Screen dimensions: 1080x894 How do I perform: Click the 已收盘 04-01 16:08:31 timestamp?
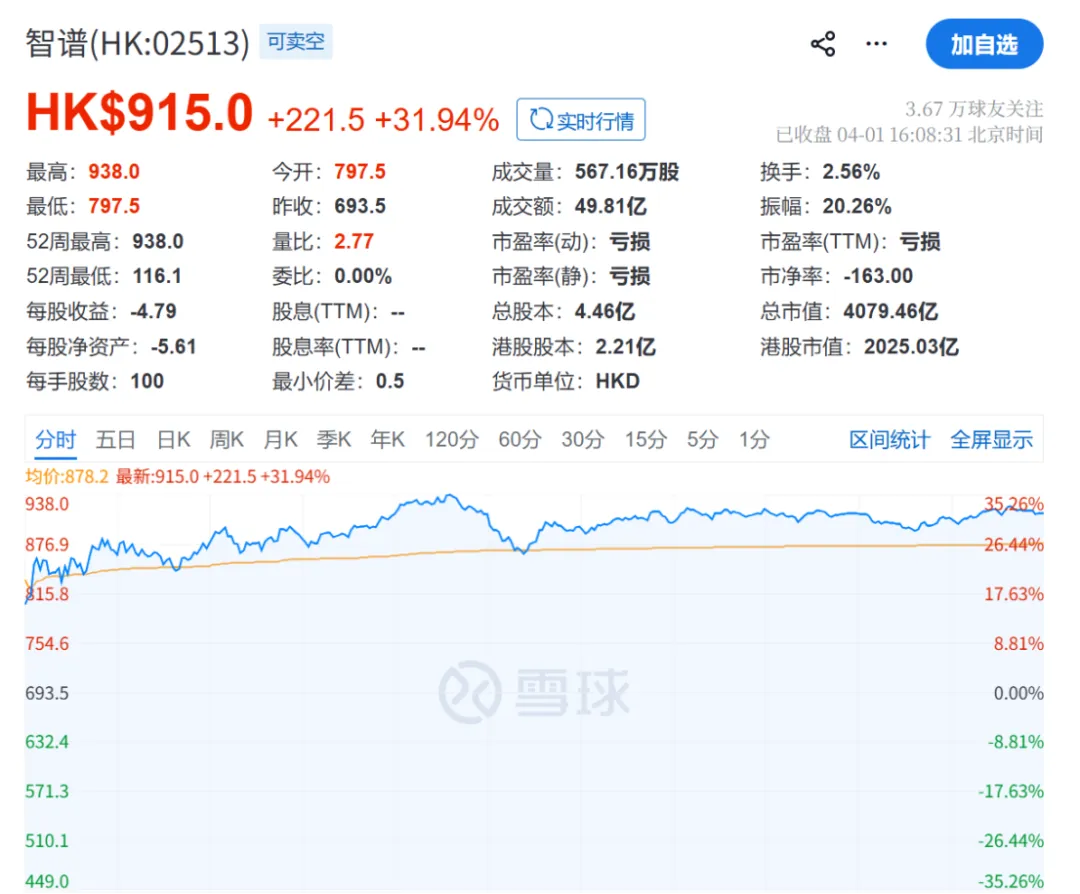909,134
